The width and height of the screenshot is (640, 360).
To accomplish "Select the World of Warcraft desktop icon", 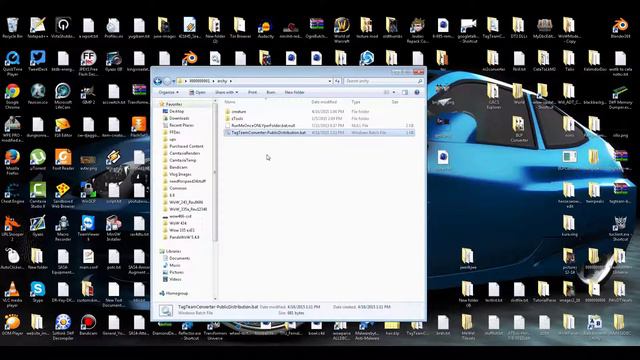I will [342, 30].
